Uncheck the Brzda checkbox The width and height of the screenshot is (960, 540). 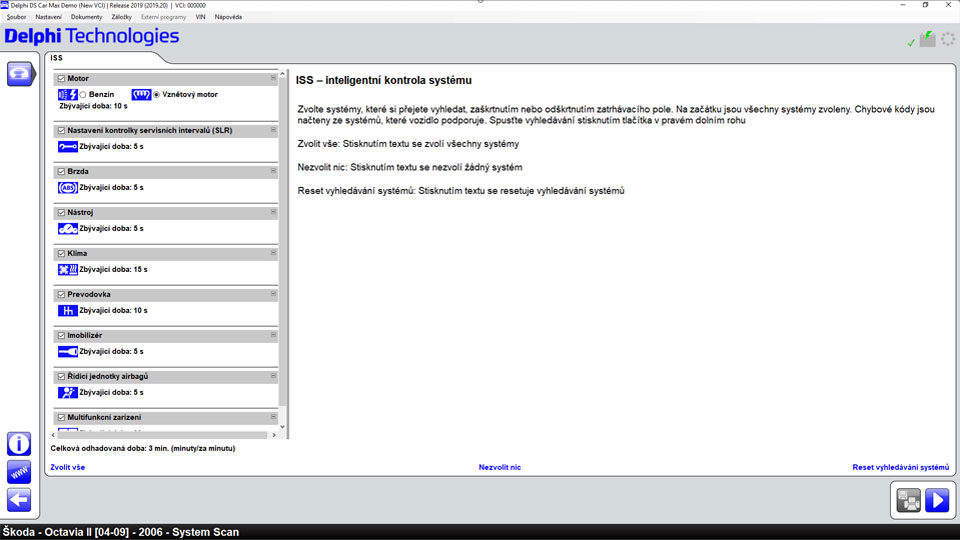pyautogui.click(x=61, y=171)
